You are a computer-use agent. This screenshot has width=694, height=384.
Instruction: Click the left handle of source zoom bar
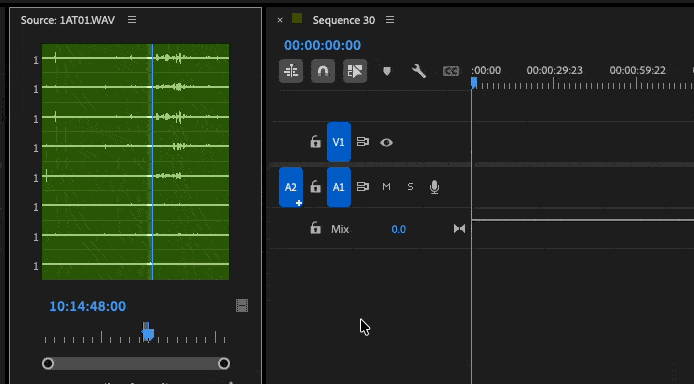point(48,364)
